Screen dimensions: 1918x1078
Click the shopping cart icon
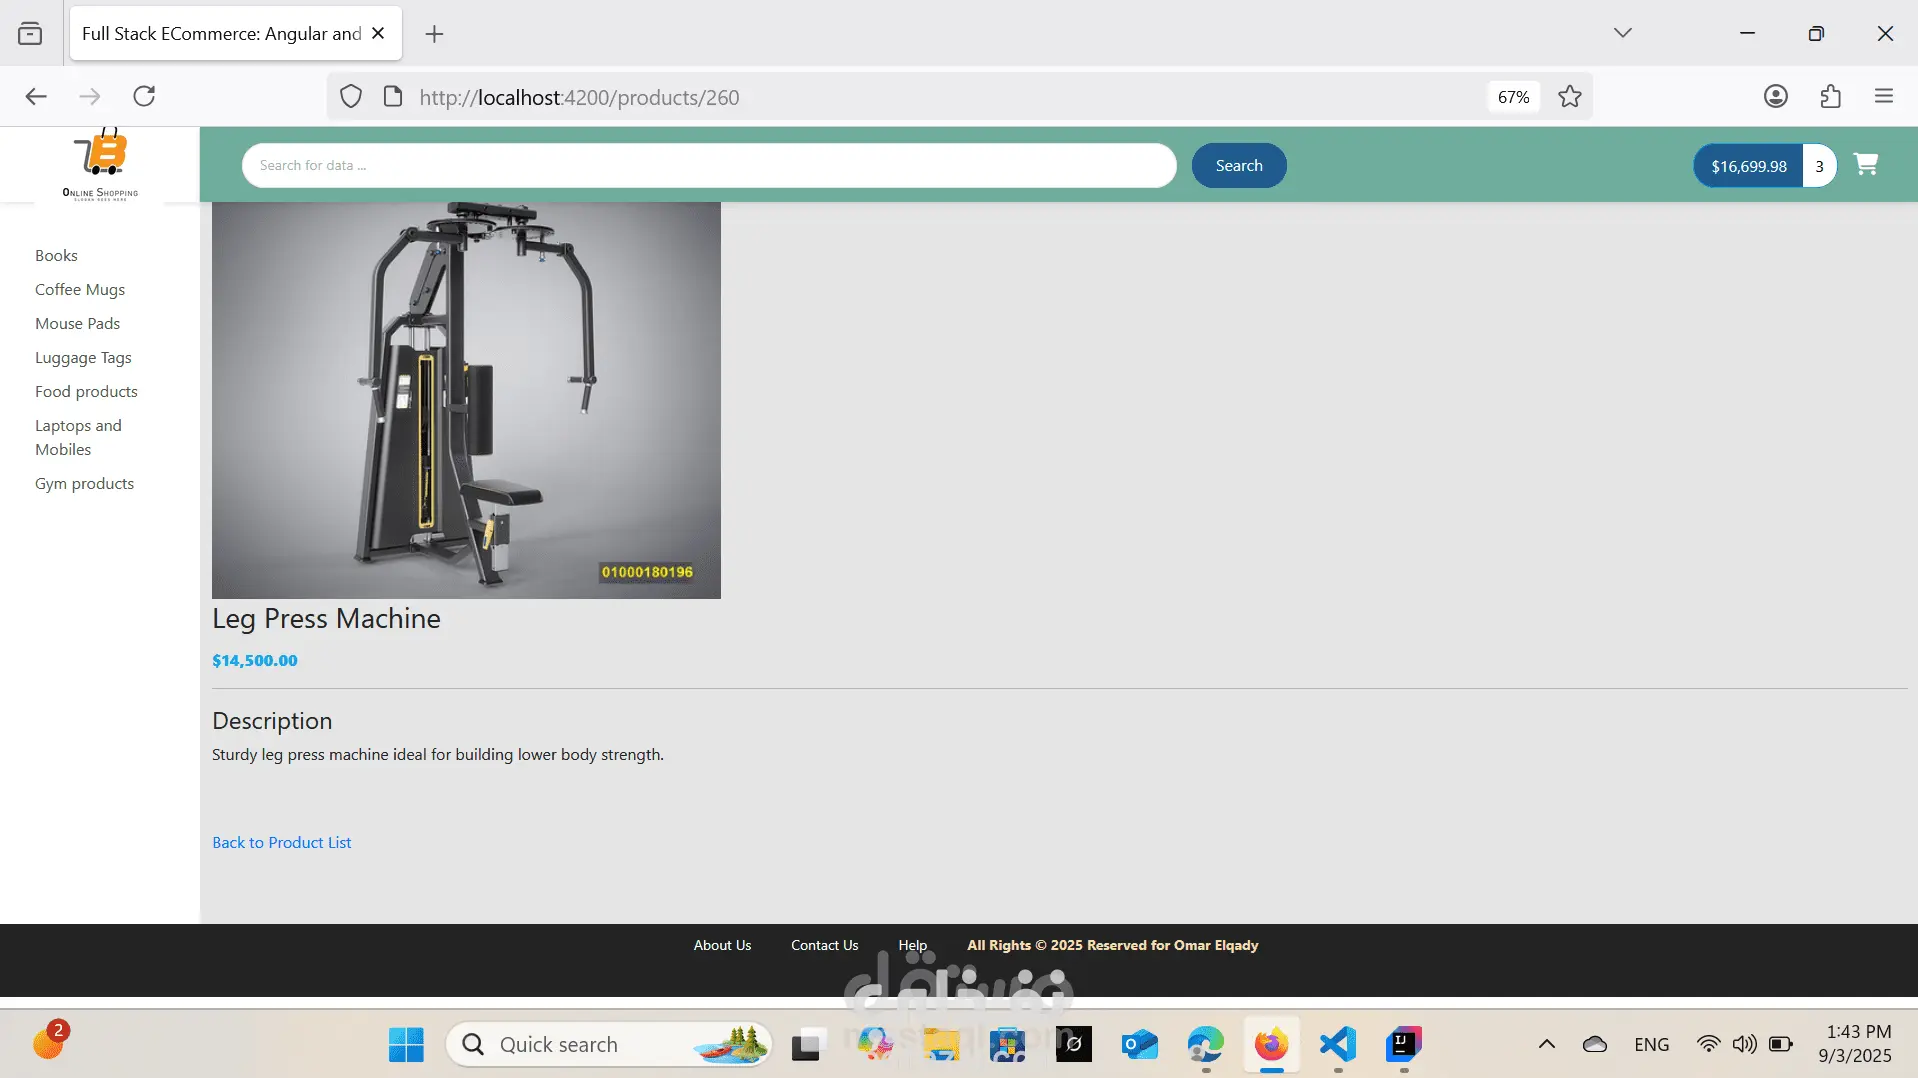[1866, 164]
